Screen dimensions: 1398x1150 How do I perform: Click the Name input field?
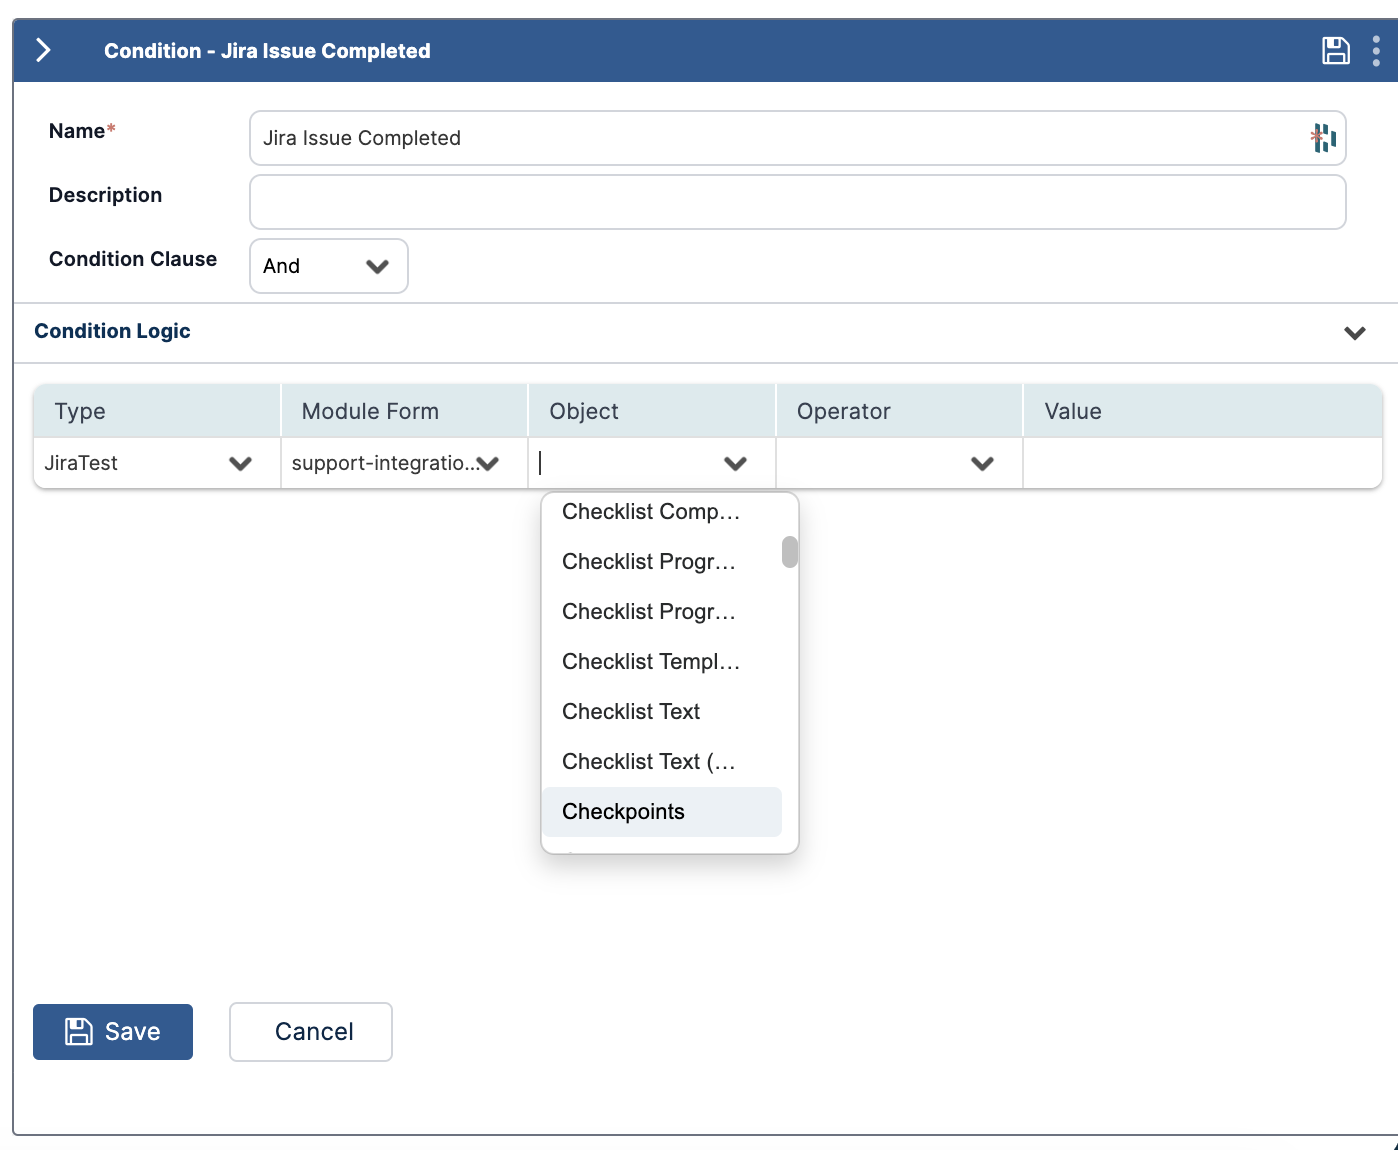click(x=780, y=138)
